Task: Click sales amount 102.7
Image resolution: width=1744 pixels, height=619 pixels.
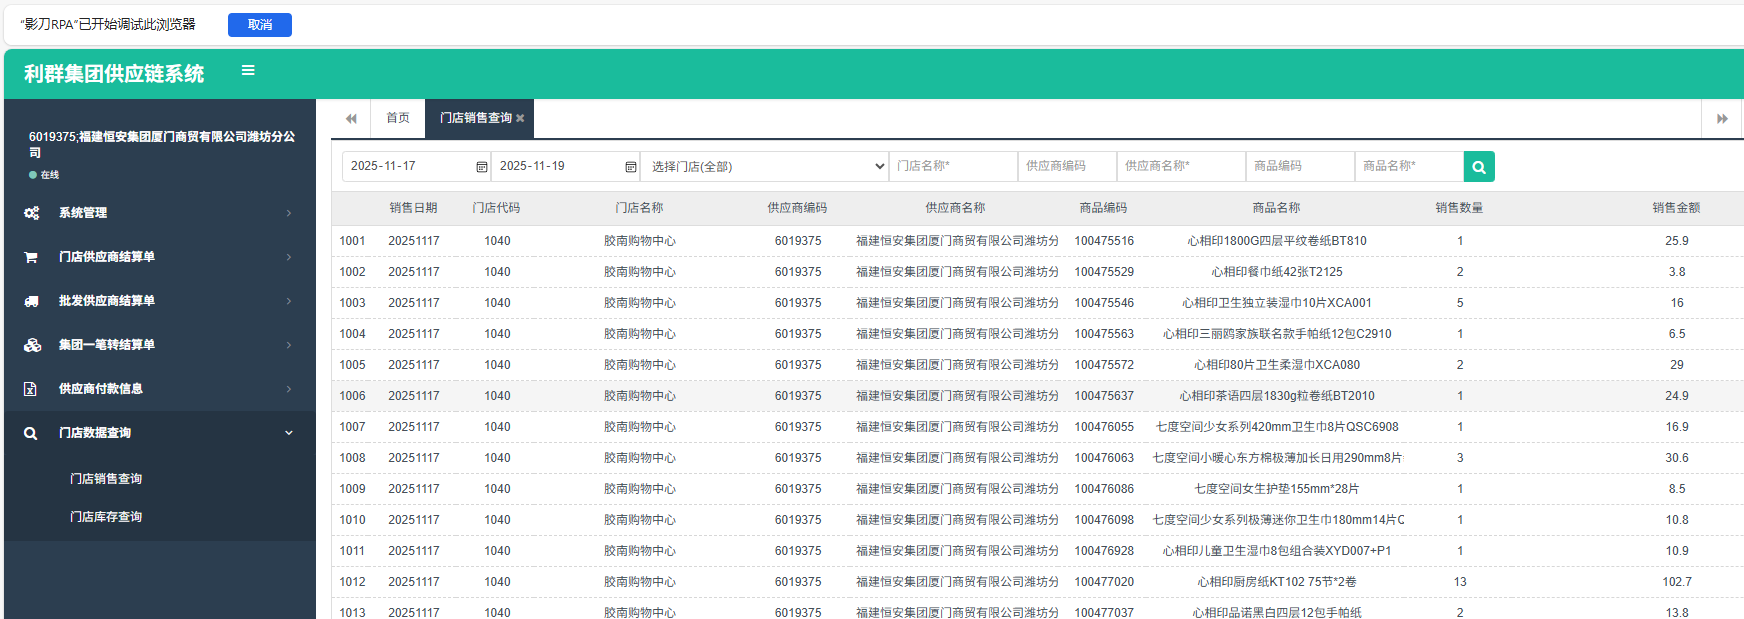Action: click(x=1677, y=582)
